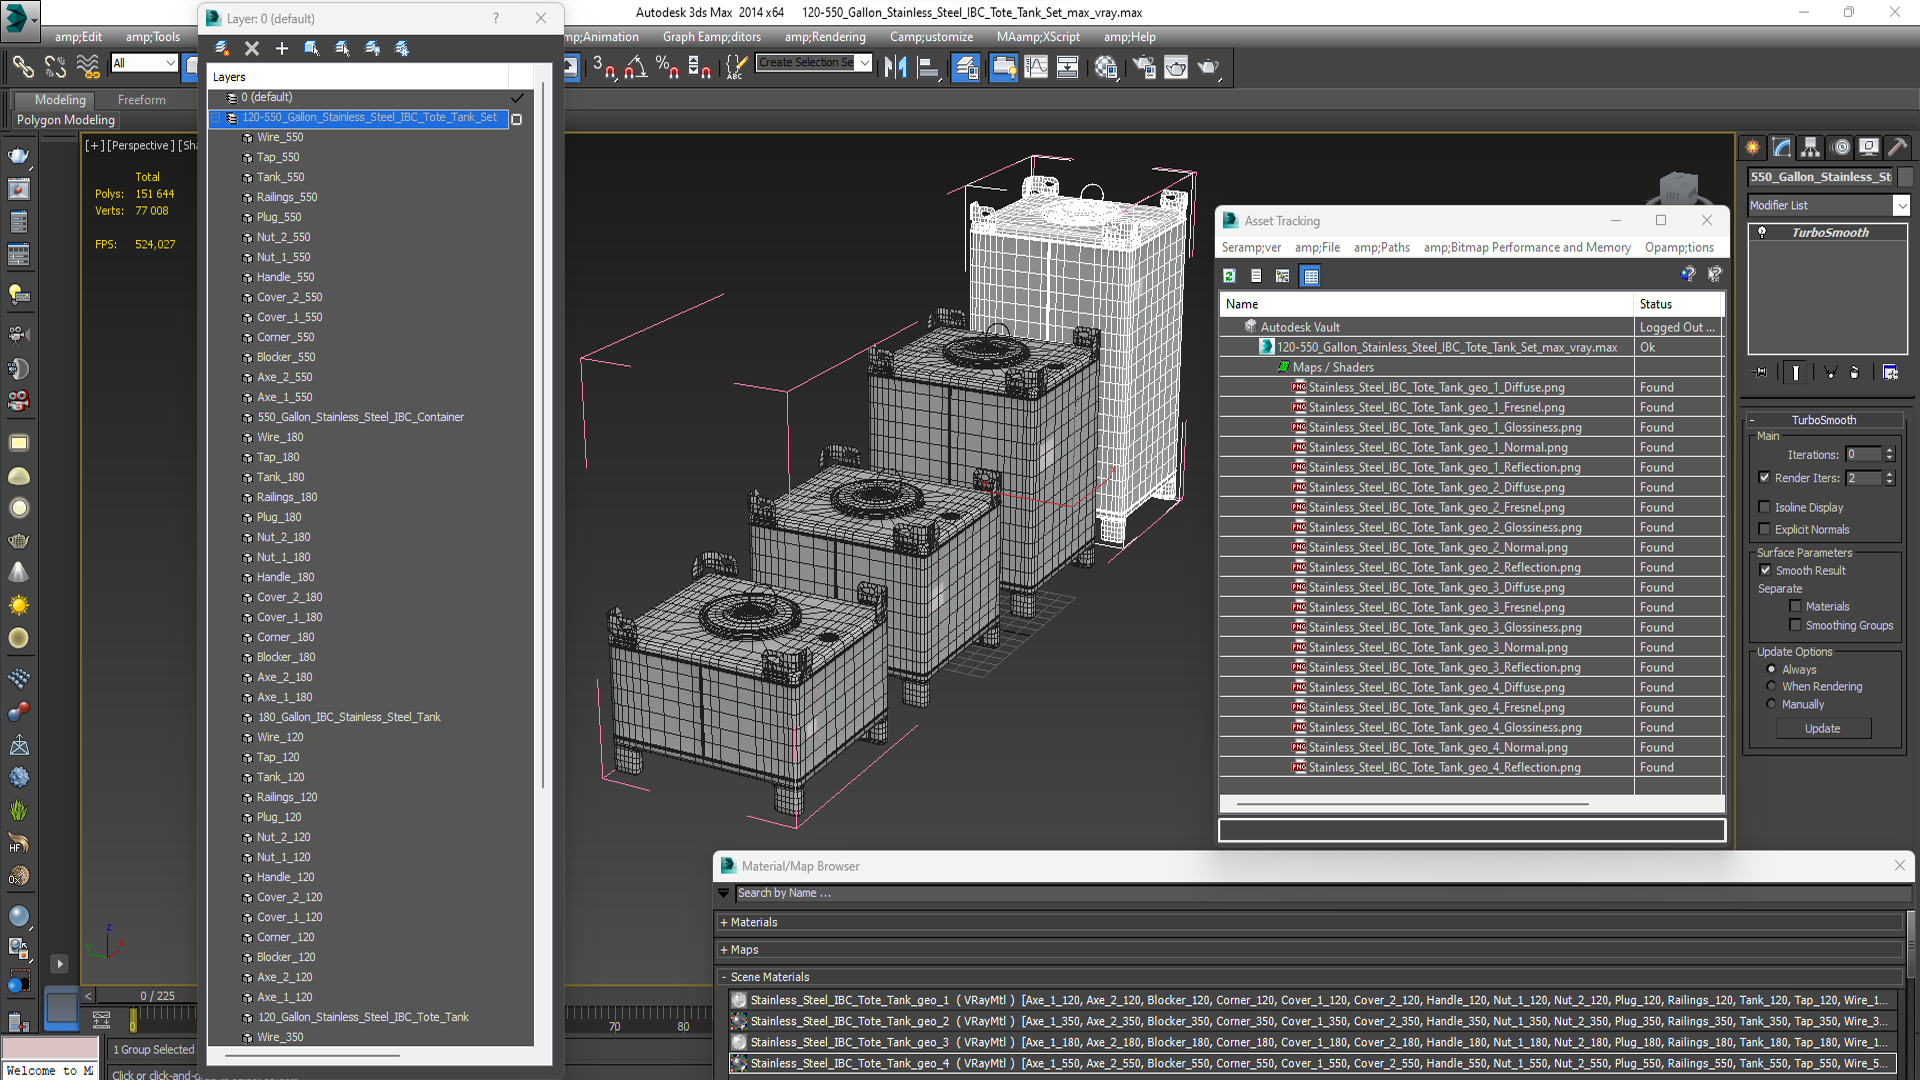Collapse the 120-550_Gallon layer tree node
This screenshot has height=1080, width=1920.
[x=216, y=117]
